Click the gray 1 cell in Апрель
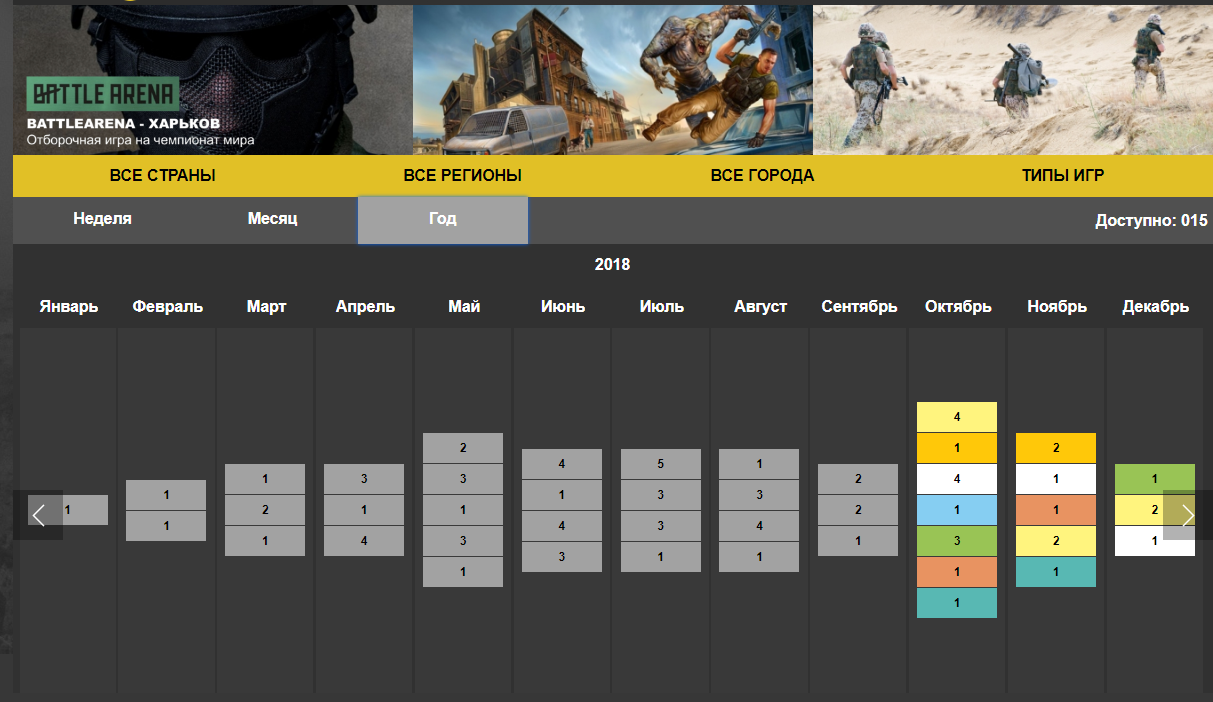Viewport: 1213px width, 702px height. [x=364, y=510]
